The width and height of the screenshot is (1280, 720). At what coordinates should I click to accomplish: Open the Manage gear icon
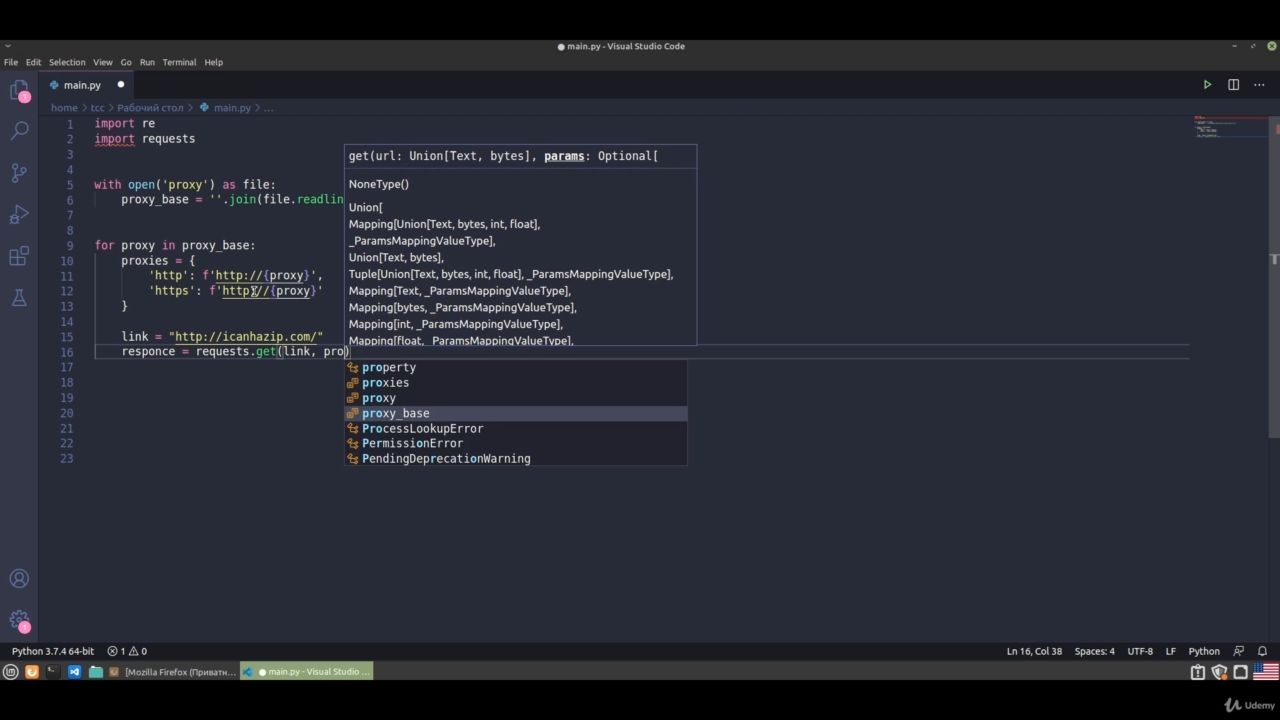coord(19,621)
